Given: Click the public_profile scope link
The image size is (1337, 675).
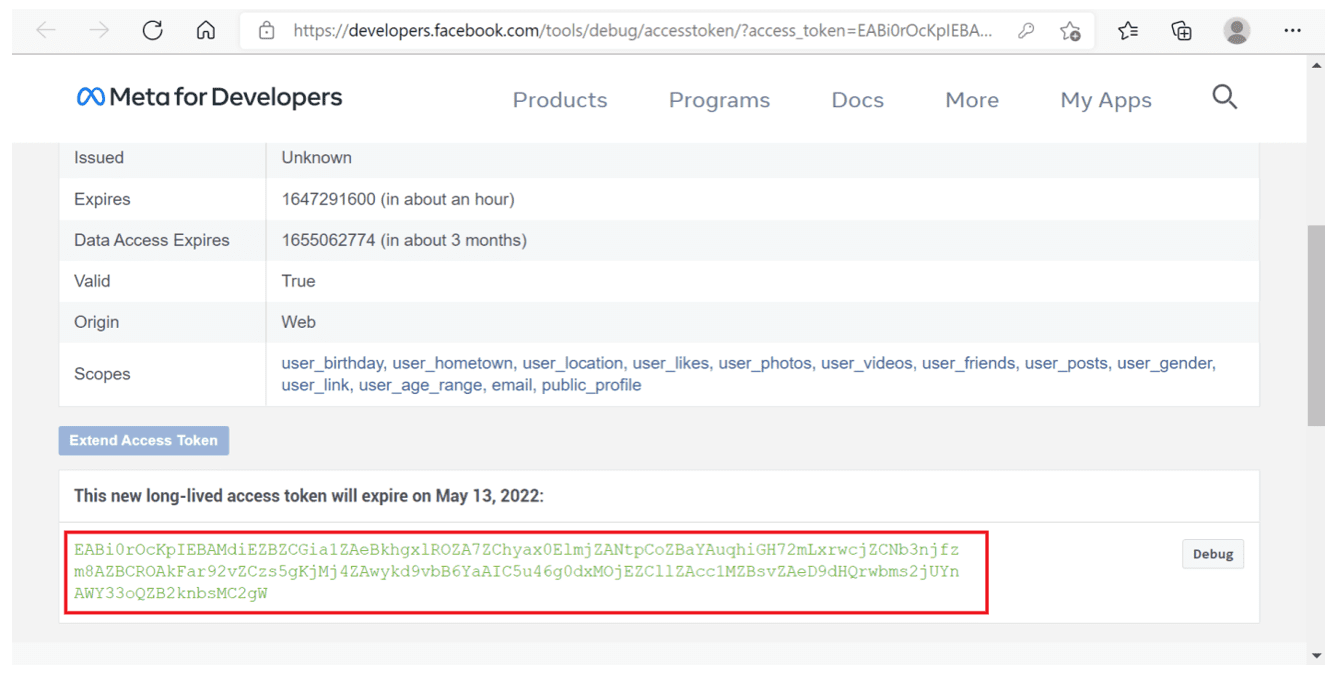Looking at the screenshot, I should pos(591,385).
